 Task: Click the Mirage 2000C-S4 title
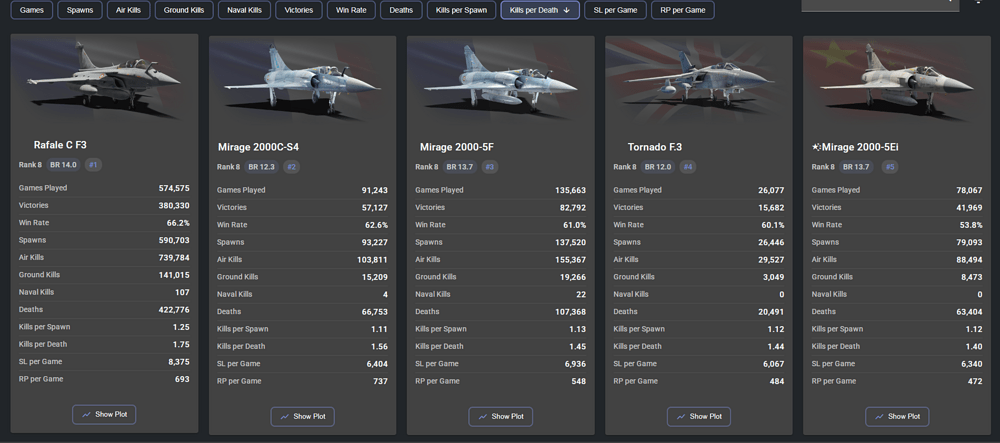pyautogui.click(x=258, y=147)
